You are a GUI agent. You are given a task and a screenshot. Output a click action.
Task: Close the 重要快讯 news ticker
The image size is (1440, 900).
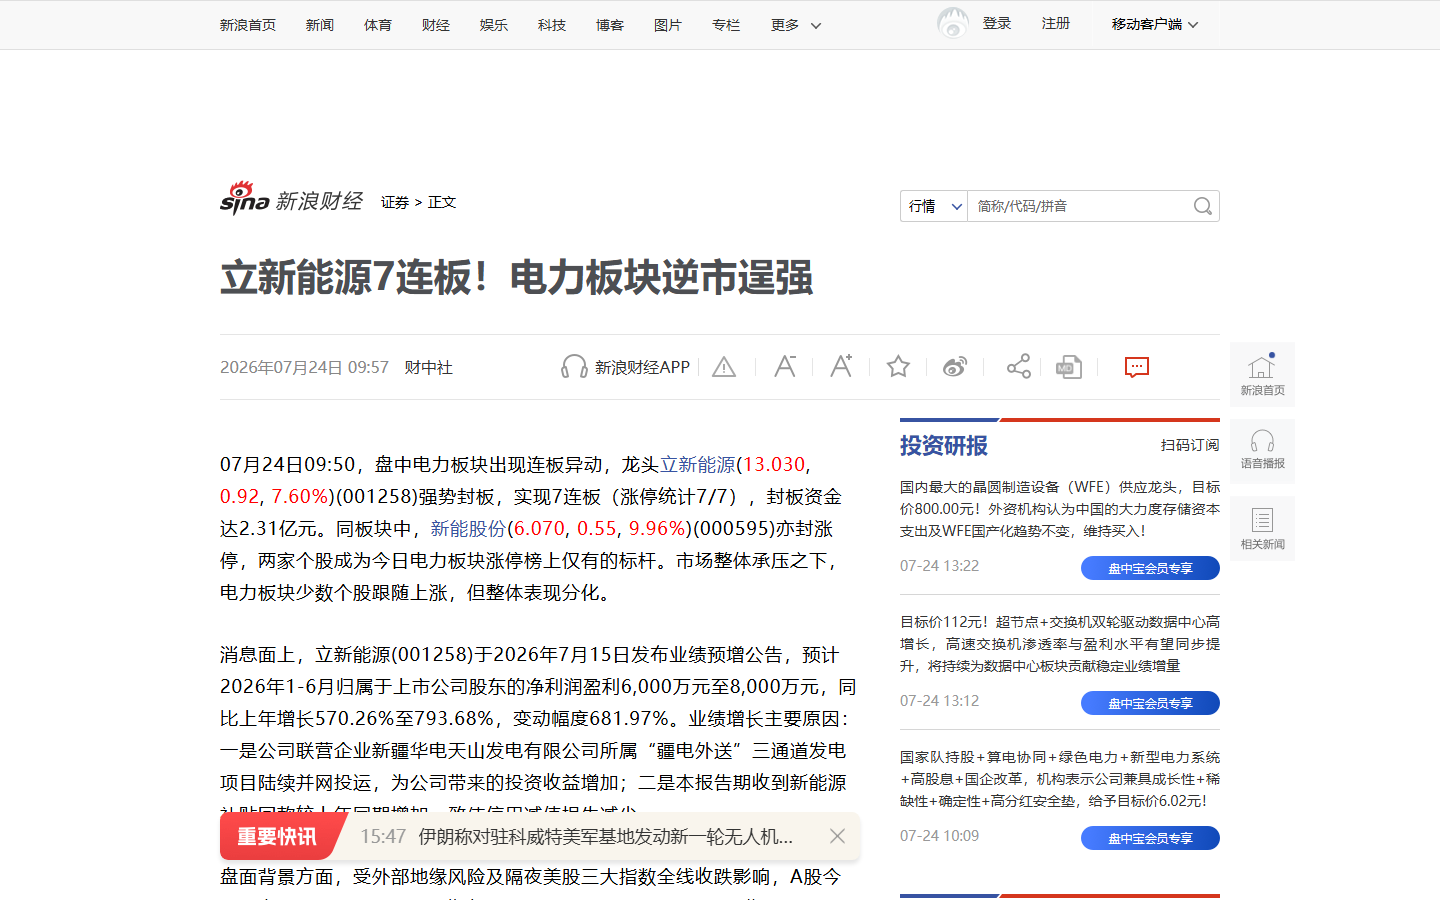click(x=838, y=836)
